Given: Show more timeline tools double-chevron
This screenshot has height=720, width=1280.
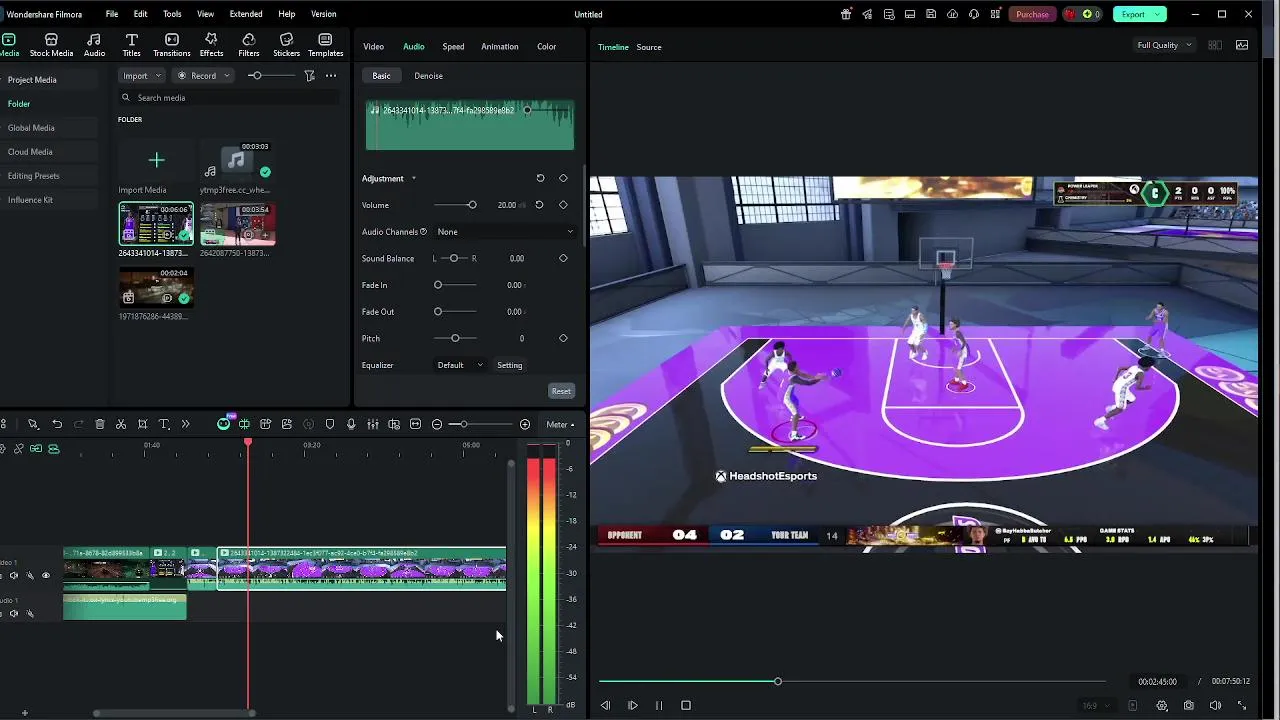Looking at the screenshot, I should (x=185, y=424).
